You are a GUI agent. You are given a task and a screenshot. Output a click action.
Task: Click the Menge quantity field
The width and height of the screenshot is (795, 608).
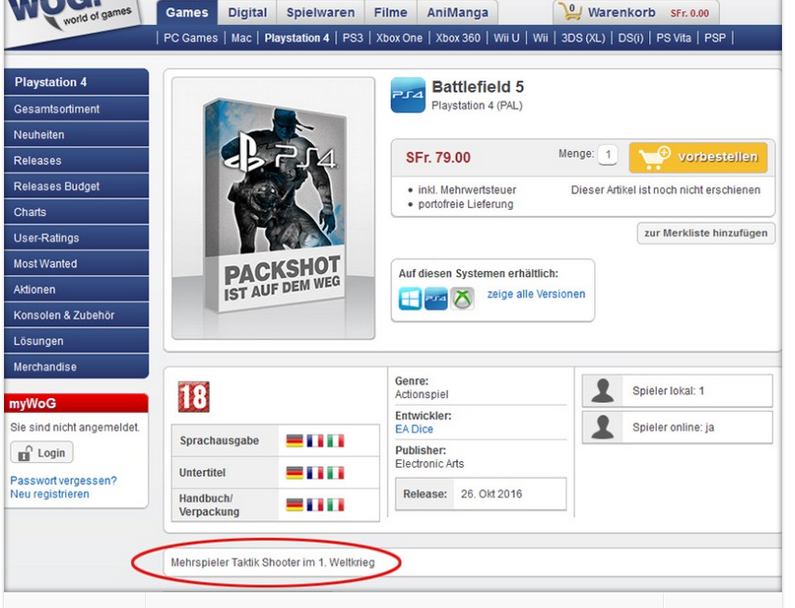point(608,154)
